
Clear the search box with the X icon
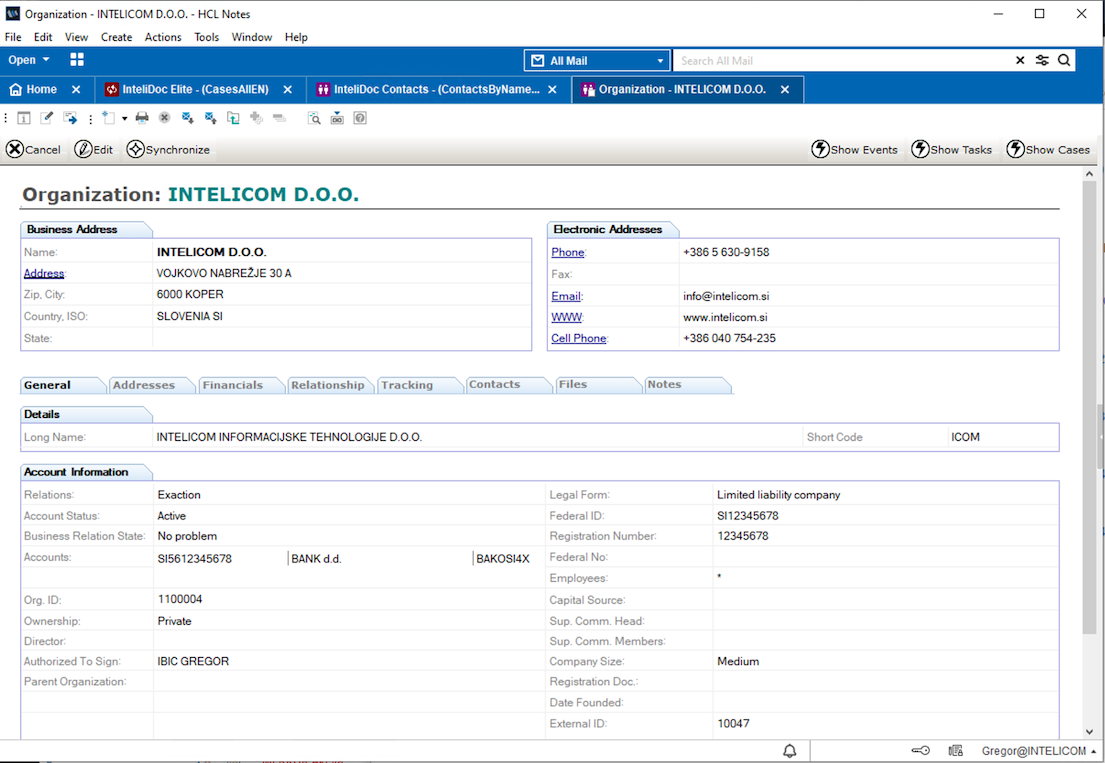point(1020,61)
